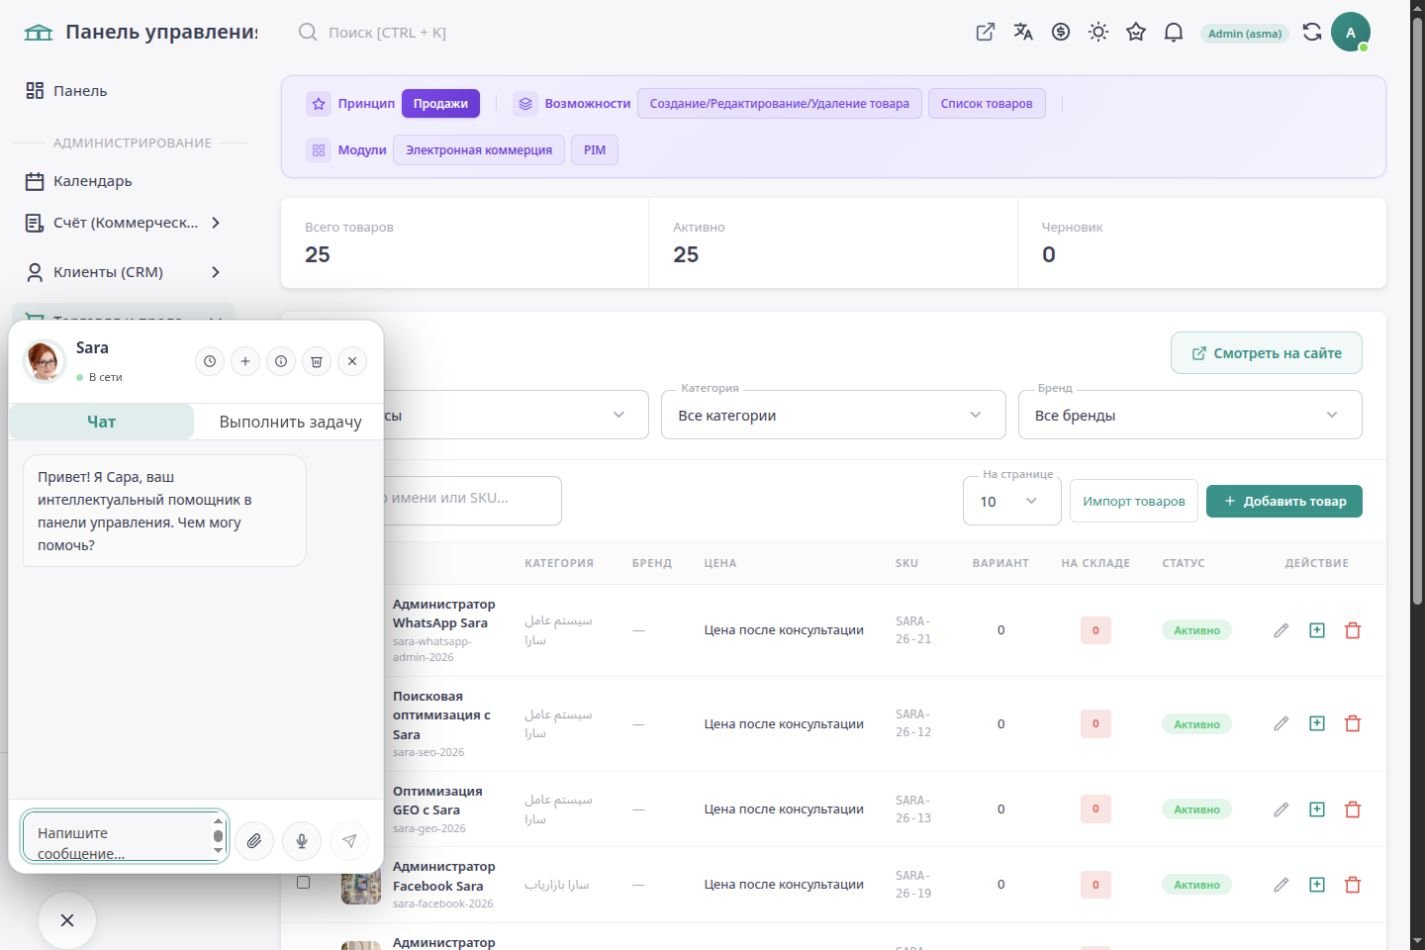
Task: Click the Смотреть на сайте button
Action: 1266,353
